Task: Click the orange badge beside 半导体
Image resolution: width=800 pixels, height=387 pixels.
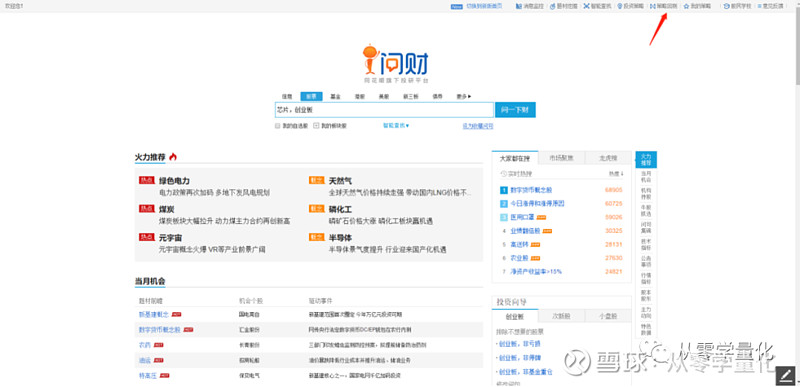Action: 316,237
